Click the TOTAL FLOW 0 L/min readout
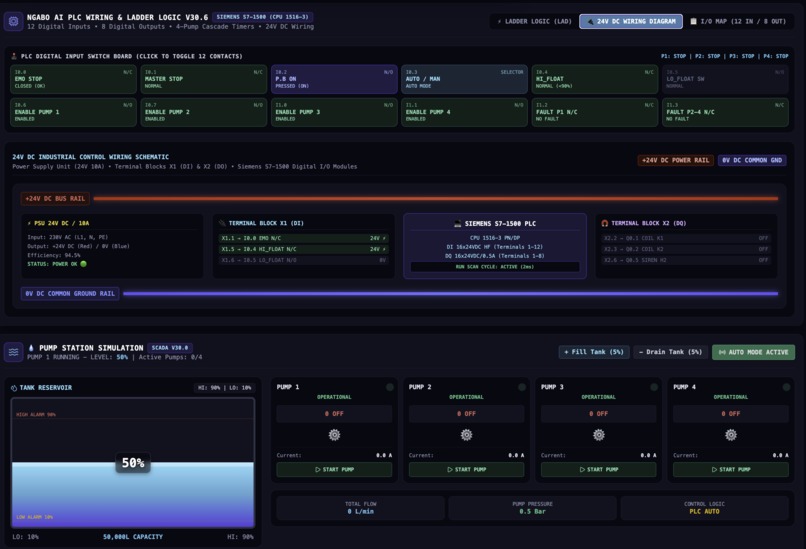 point(360,508)
